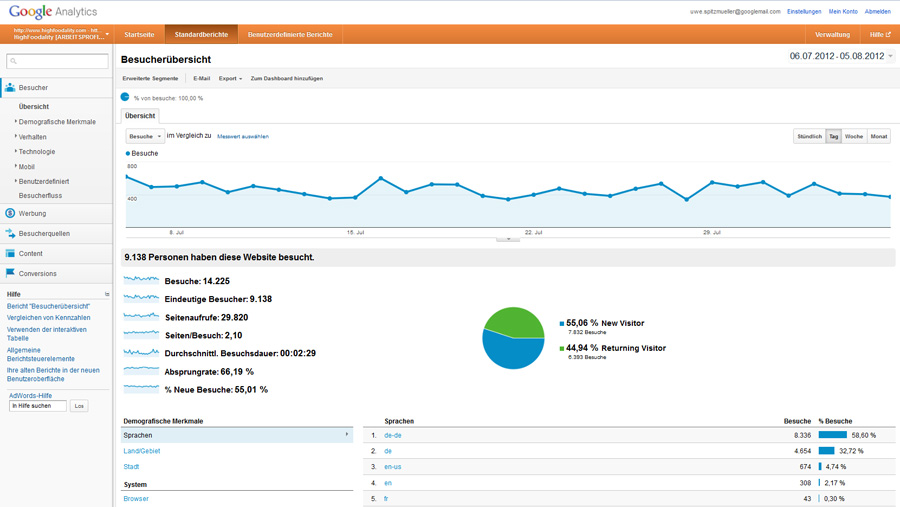This screenshot has width=900, height=507.
Task: Click the Los button for help search
Action: point(79,406)
